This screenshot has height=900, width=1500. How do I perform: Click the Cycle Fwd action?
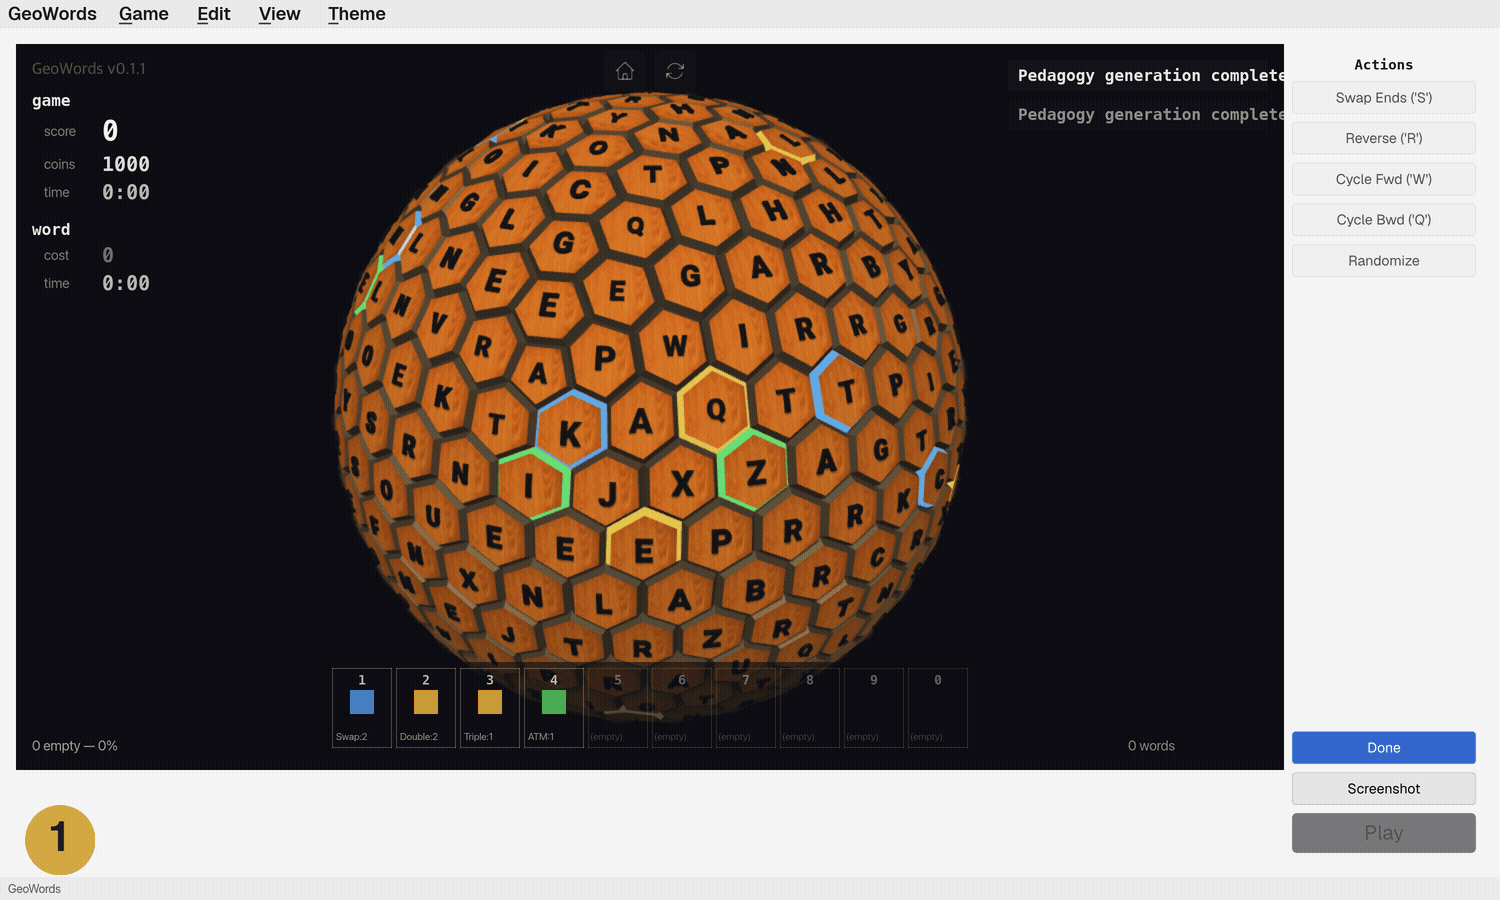tap(1383, 178)
